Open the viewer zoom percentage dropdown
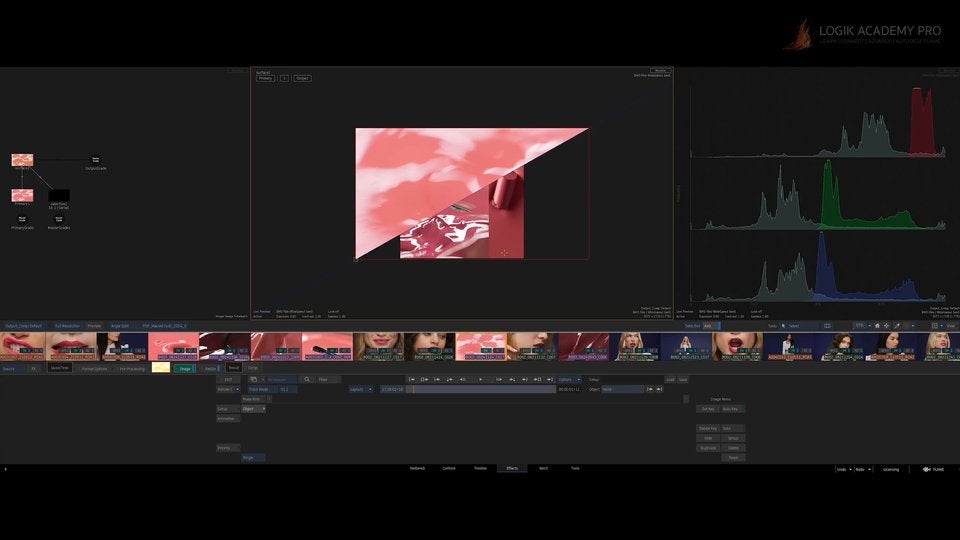The image size is (960, 540). (863, 326)
